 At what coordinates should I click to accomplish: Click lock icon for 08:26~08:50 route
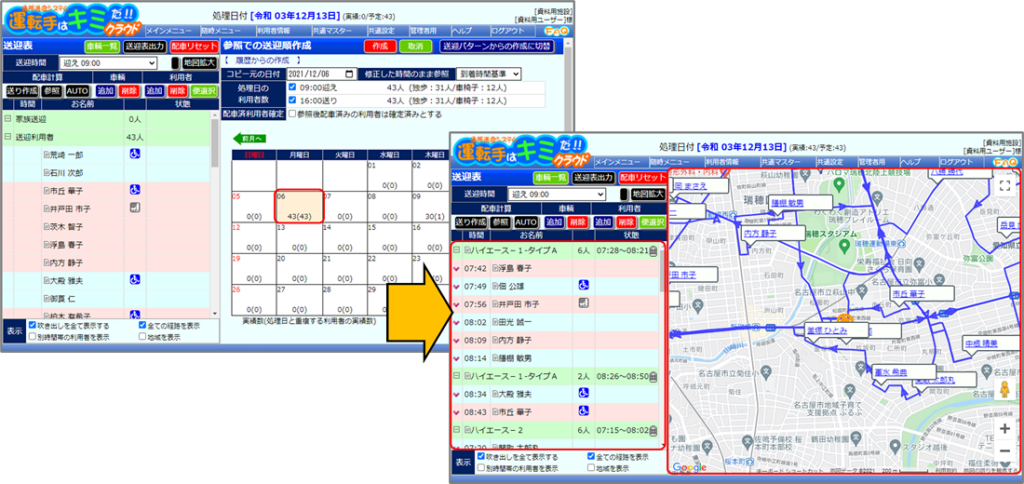[654, 376]
